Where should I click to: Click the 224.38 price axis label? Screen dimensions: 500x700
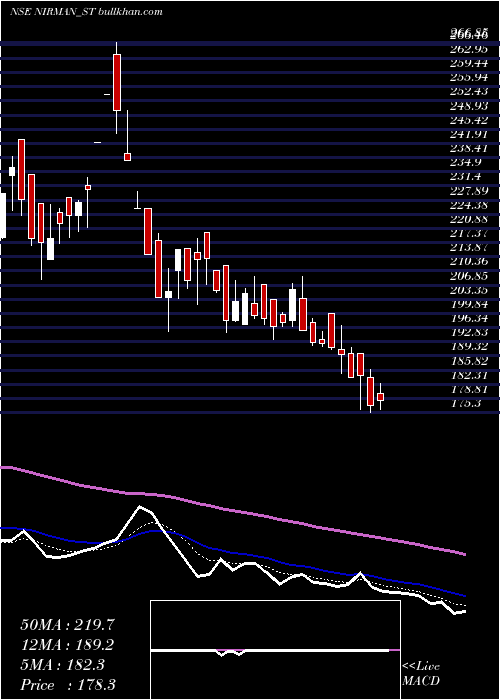click(468, 205)
